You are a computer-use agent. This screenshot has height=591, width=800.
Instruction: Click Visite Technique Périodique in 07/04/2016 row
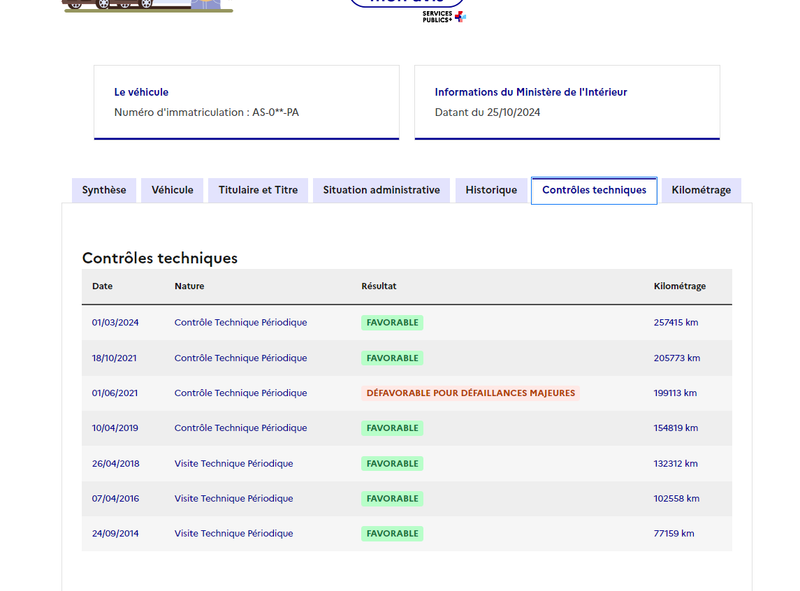234,499
